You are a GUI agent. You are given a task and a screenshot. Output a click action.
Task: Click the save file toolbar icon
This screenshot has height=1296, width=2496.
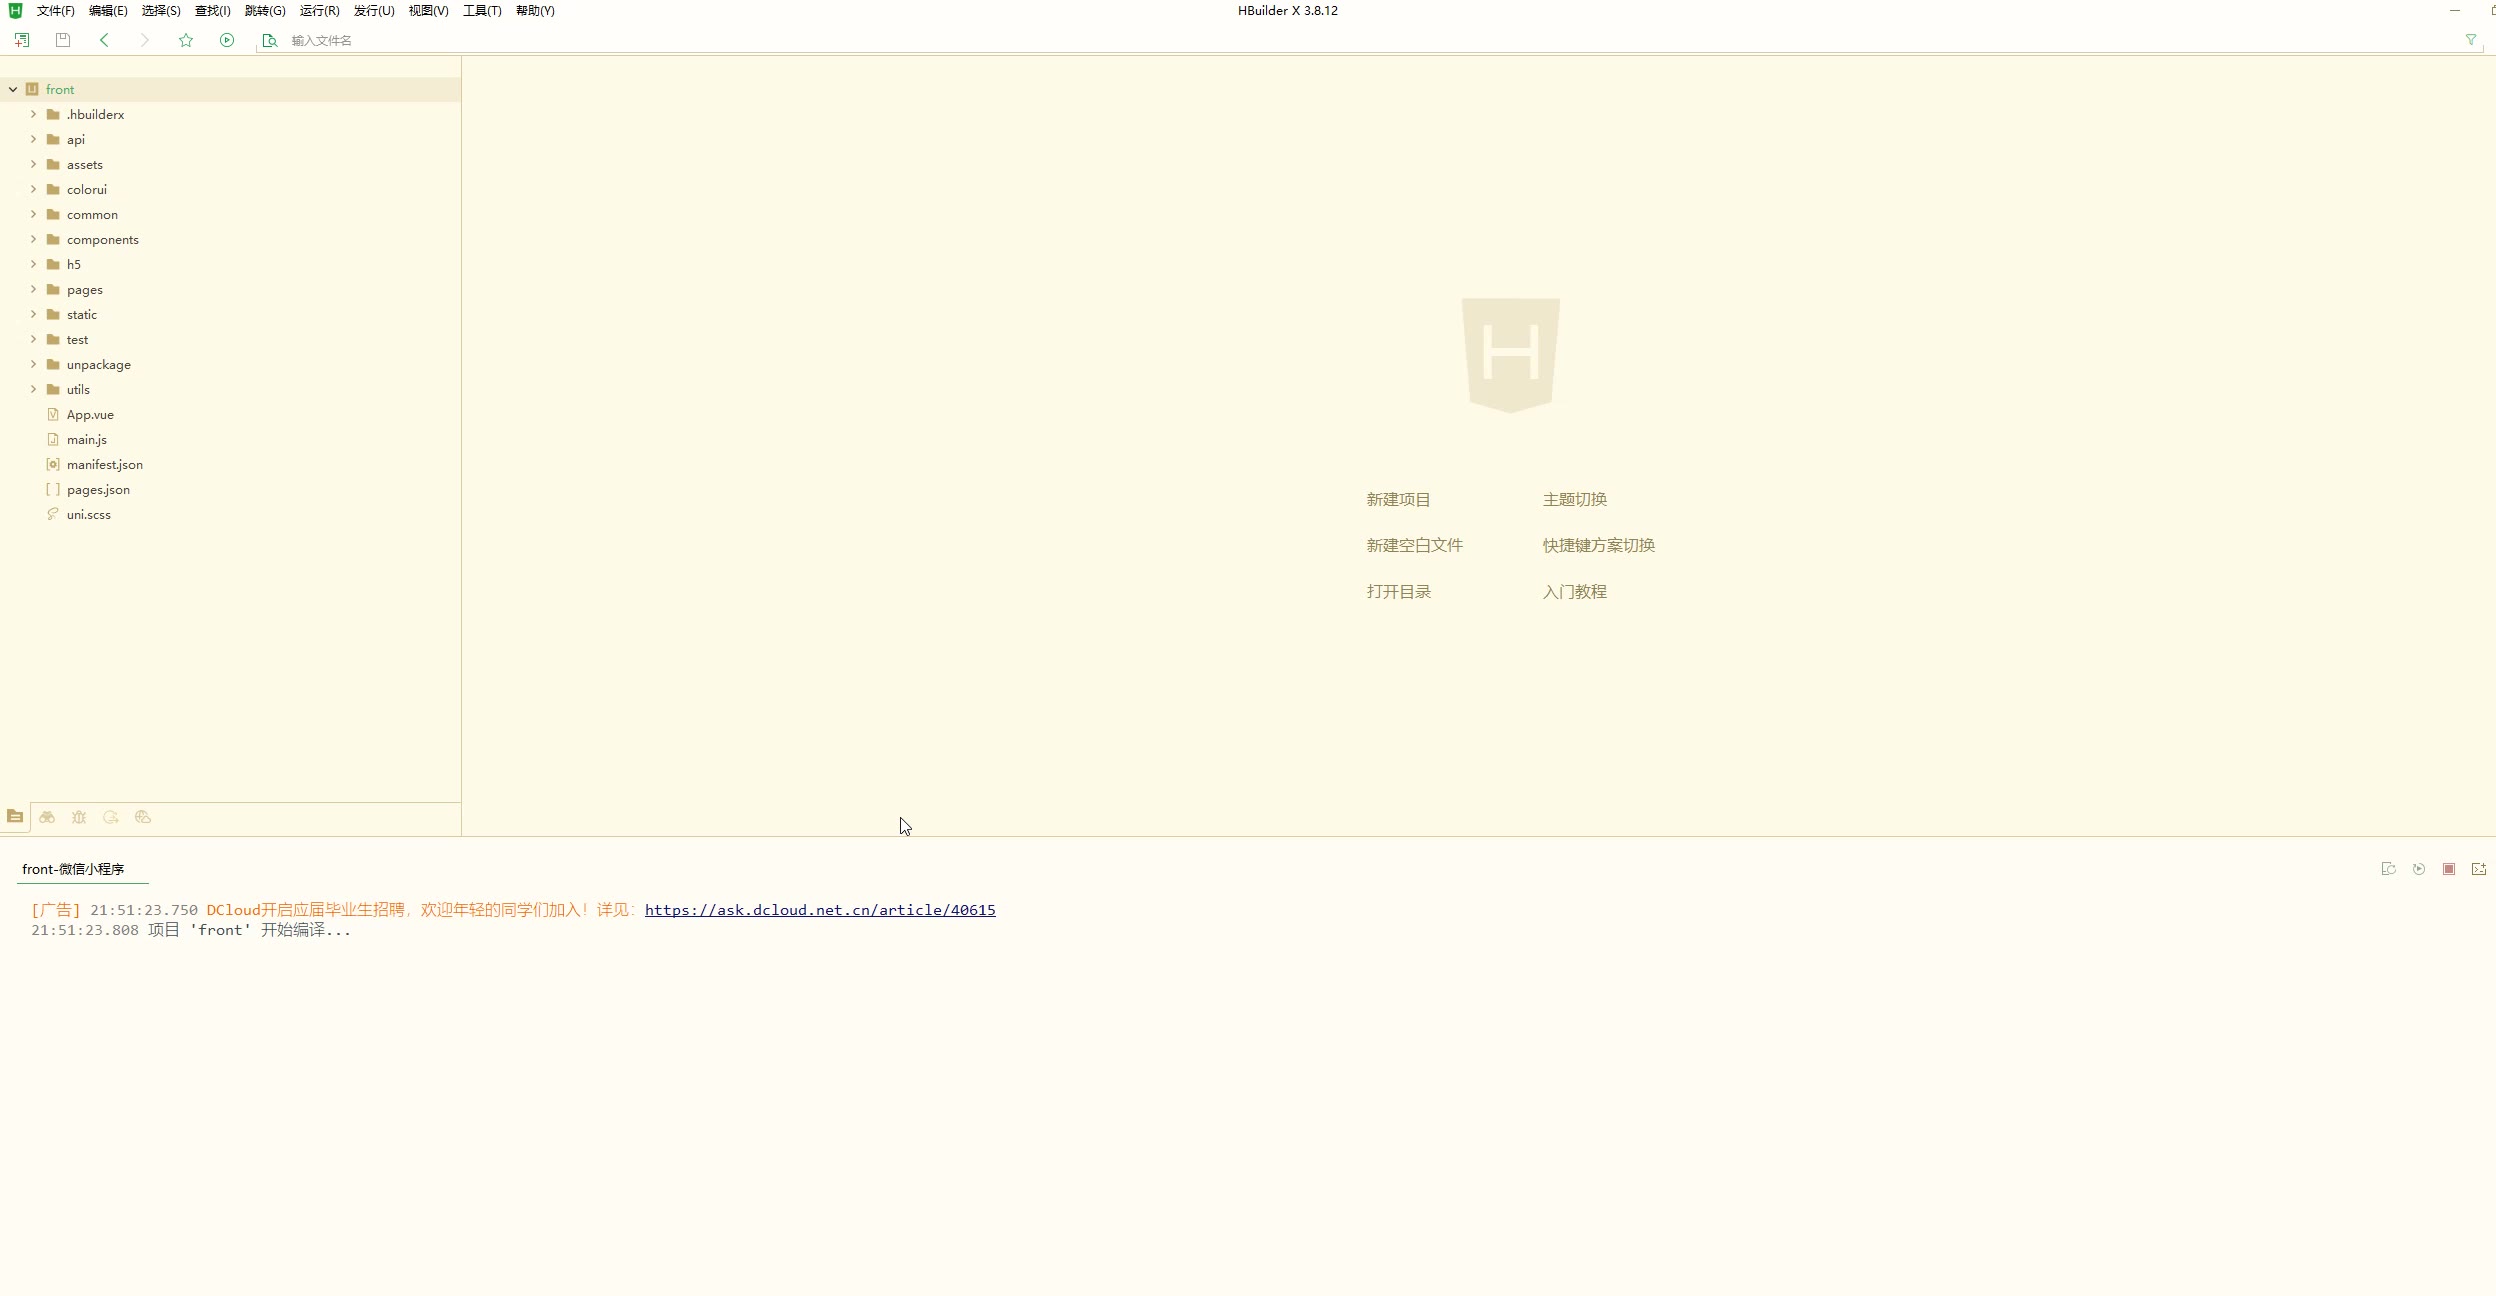coord(63,40)
